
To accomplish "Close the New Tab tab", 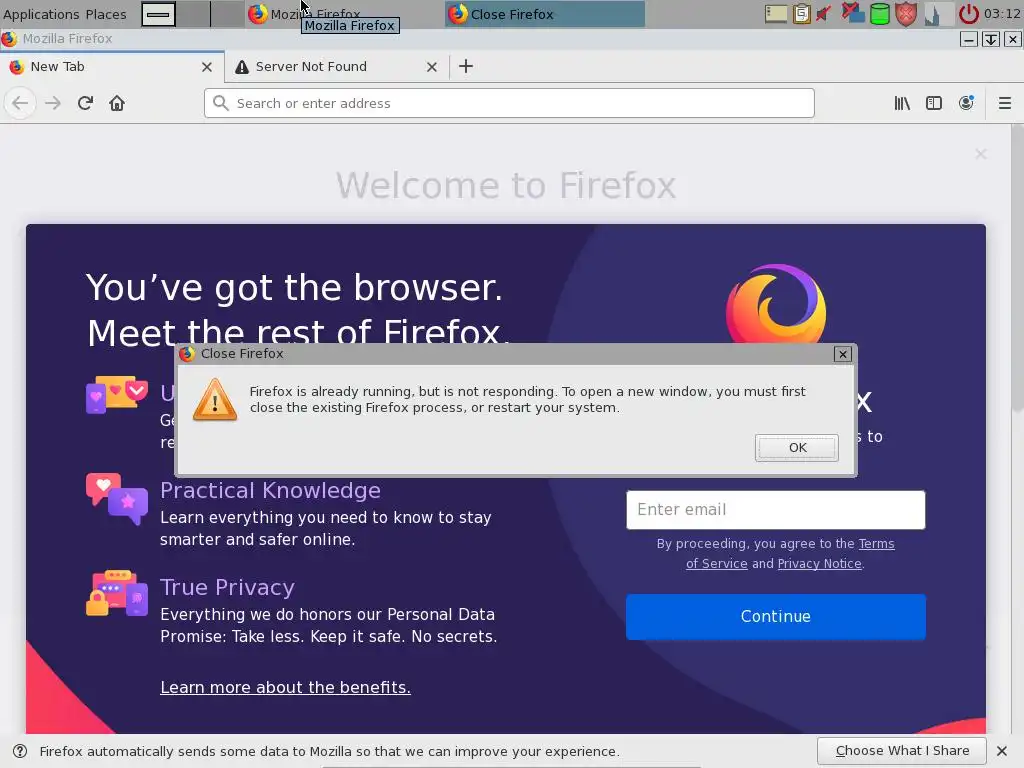I will (x=206, y=67).
